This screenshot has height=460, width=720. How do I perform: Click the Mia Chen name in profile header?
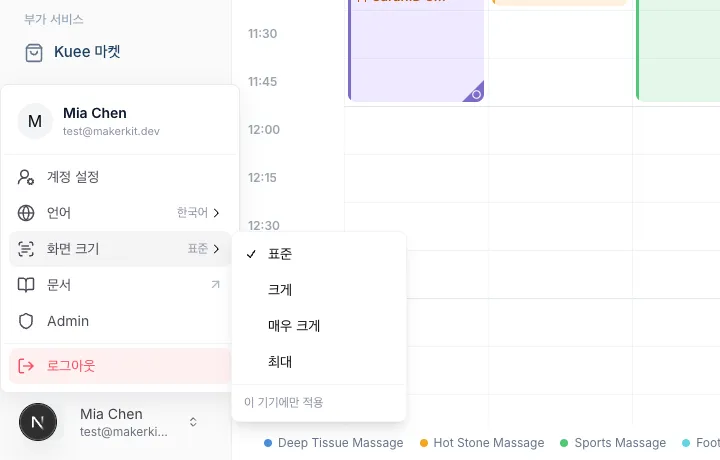pos(95,113)
